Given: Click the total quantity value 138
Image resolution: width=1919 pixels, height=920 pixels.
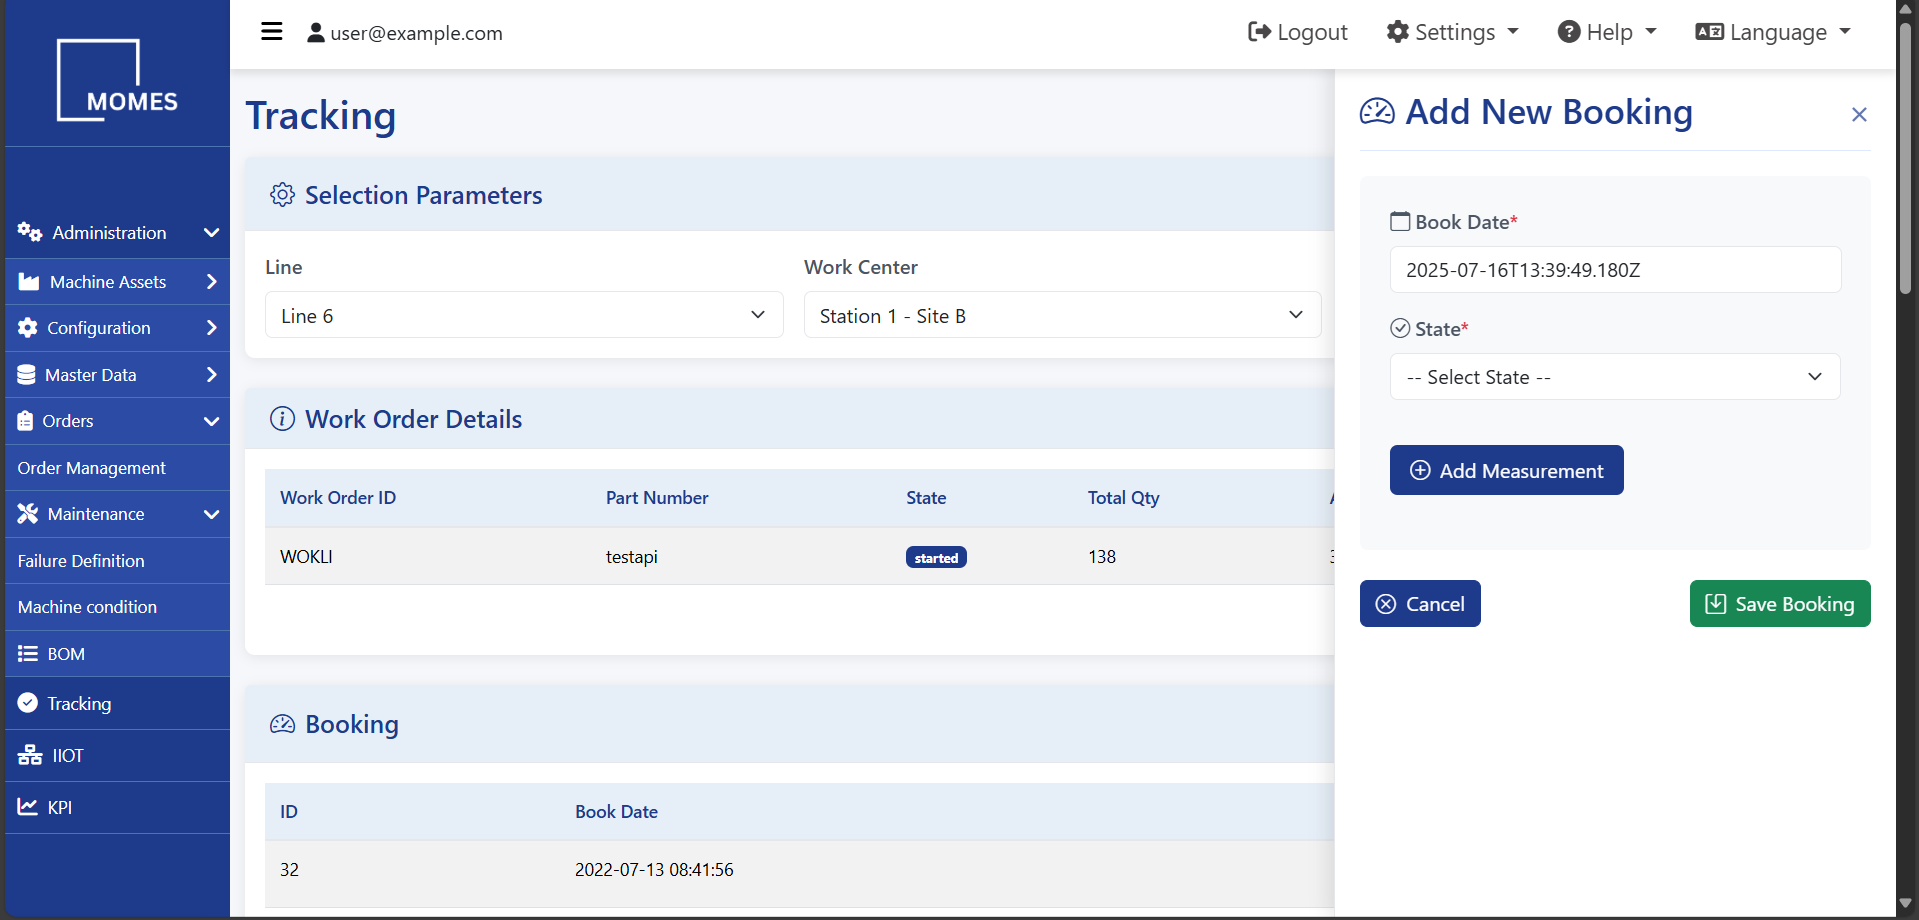Looking at the screenshot, I should click(1102, 557).
